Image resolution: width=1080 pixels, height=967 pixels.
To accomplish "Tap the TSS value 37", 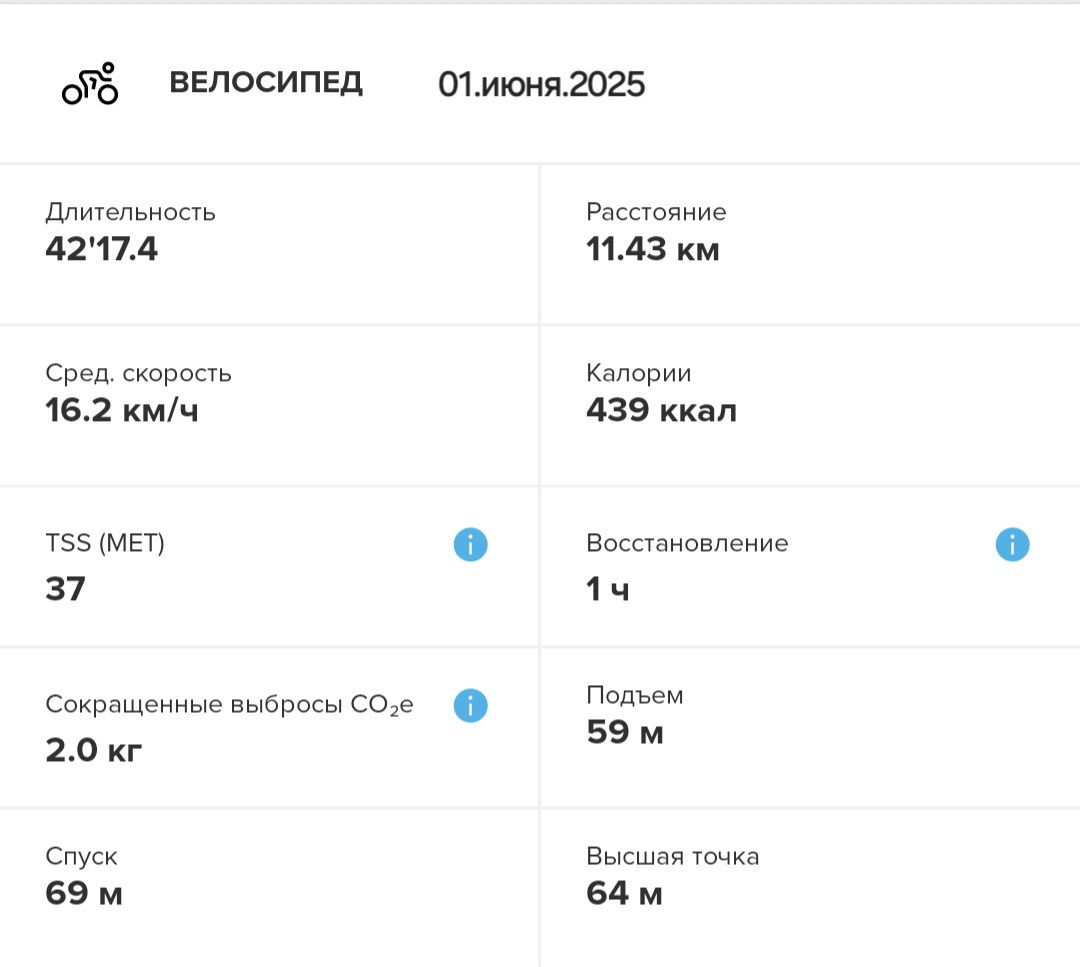I will click(x=65, y=589).
